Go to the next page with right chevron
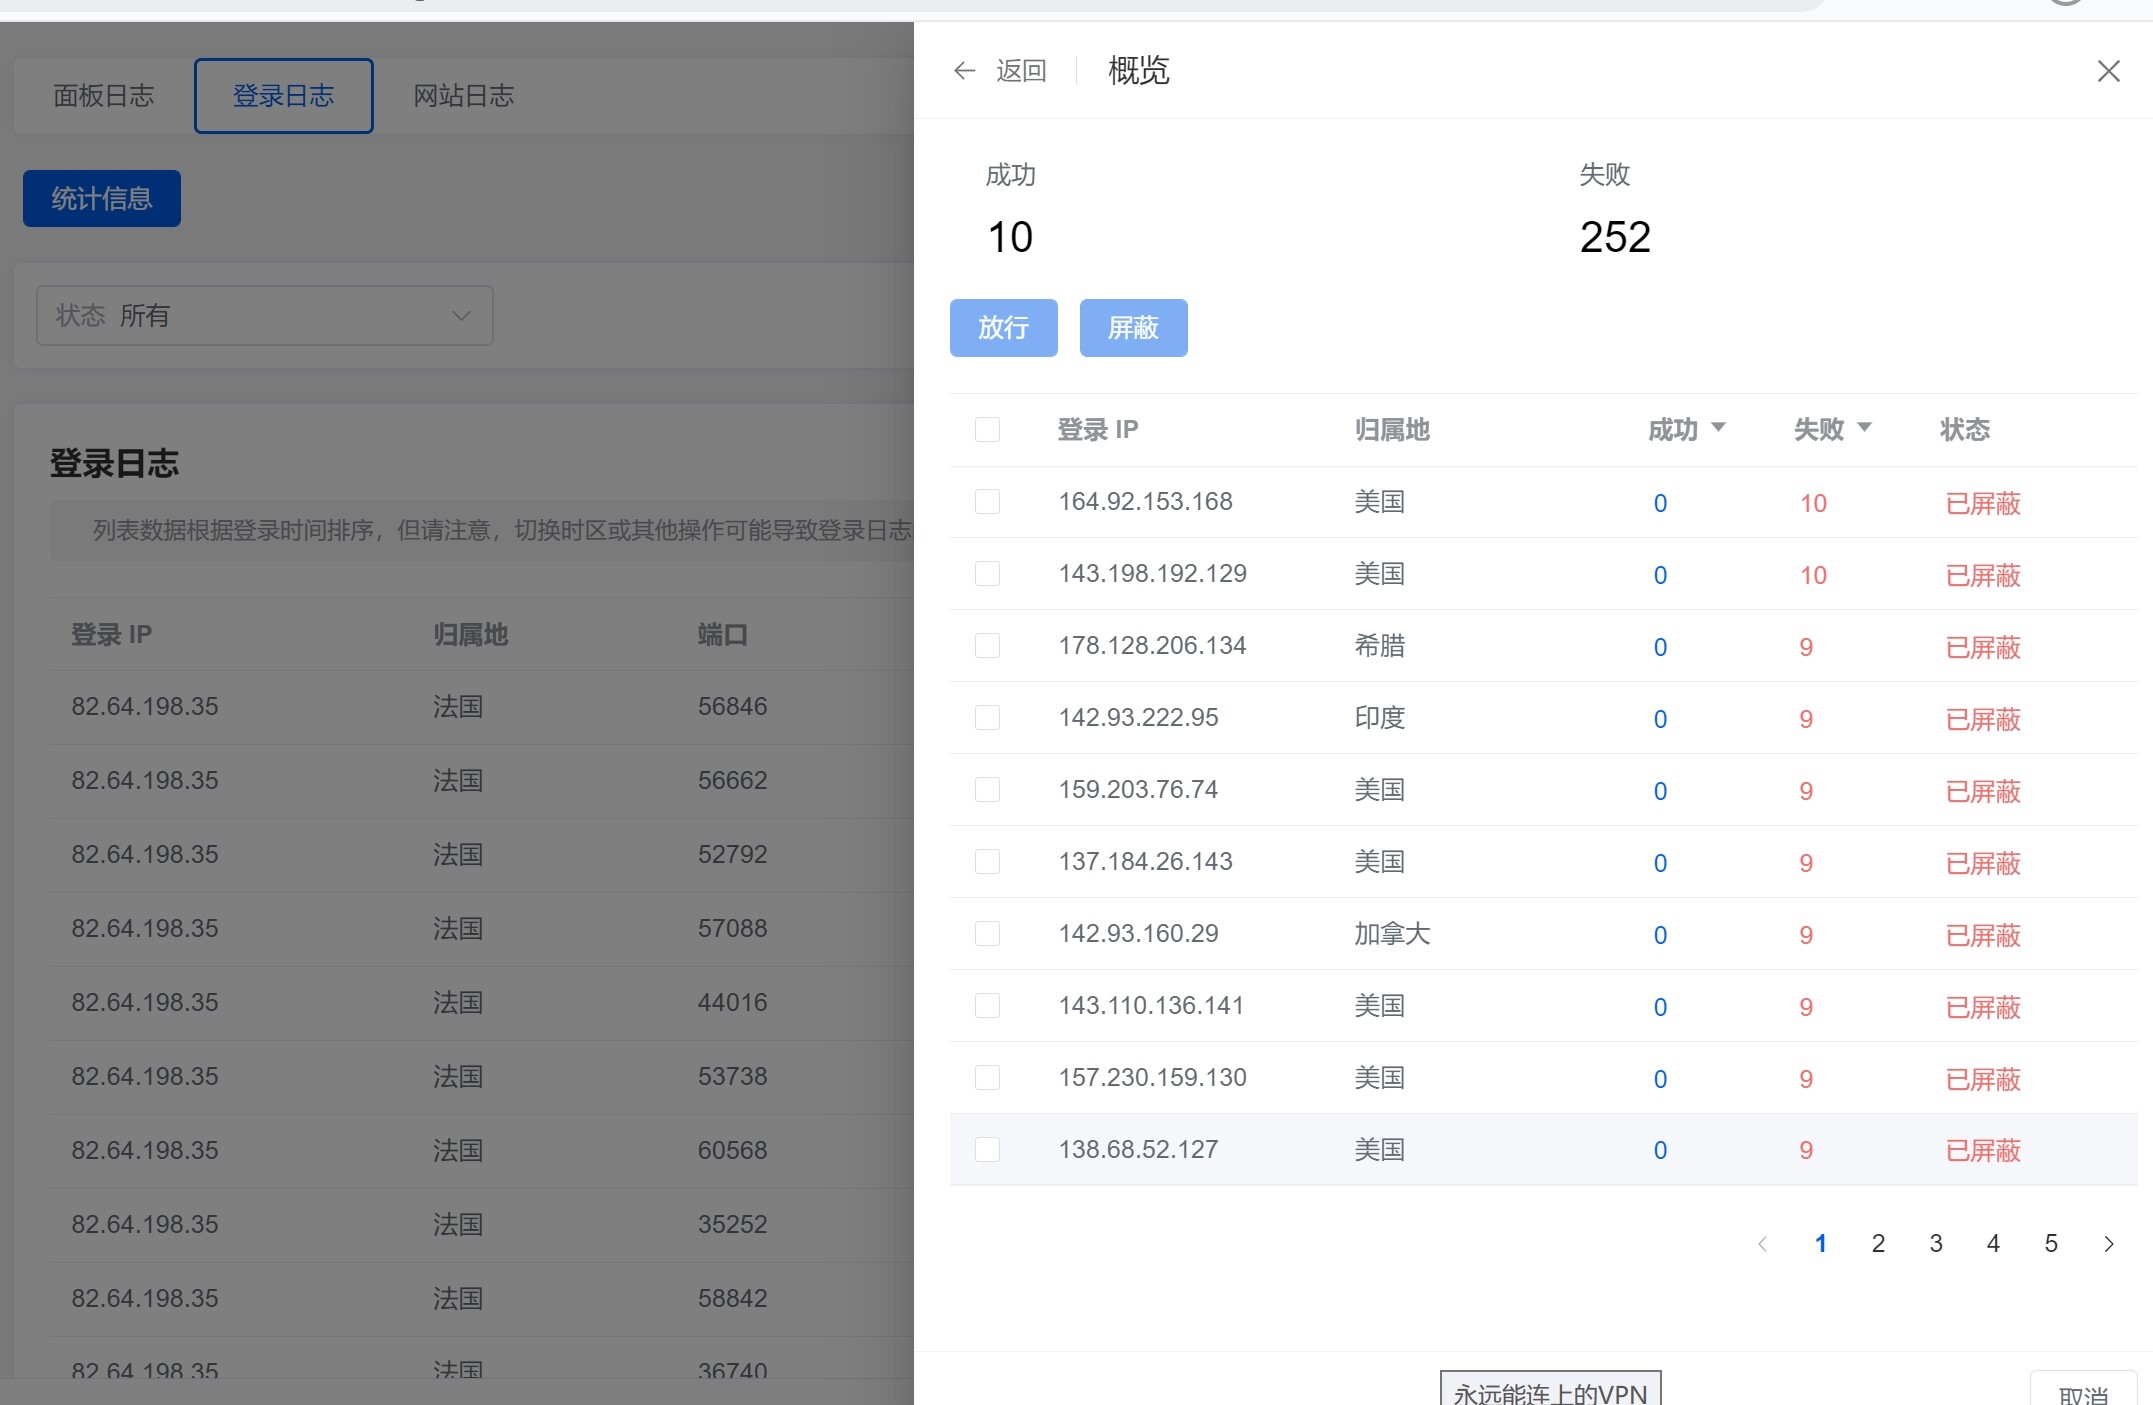Screen dimensions: 2153x1405 tap(2108, 1244)
